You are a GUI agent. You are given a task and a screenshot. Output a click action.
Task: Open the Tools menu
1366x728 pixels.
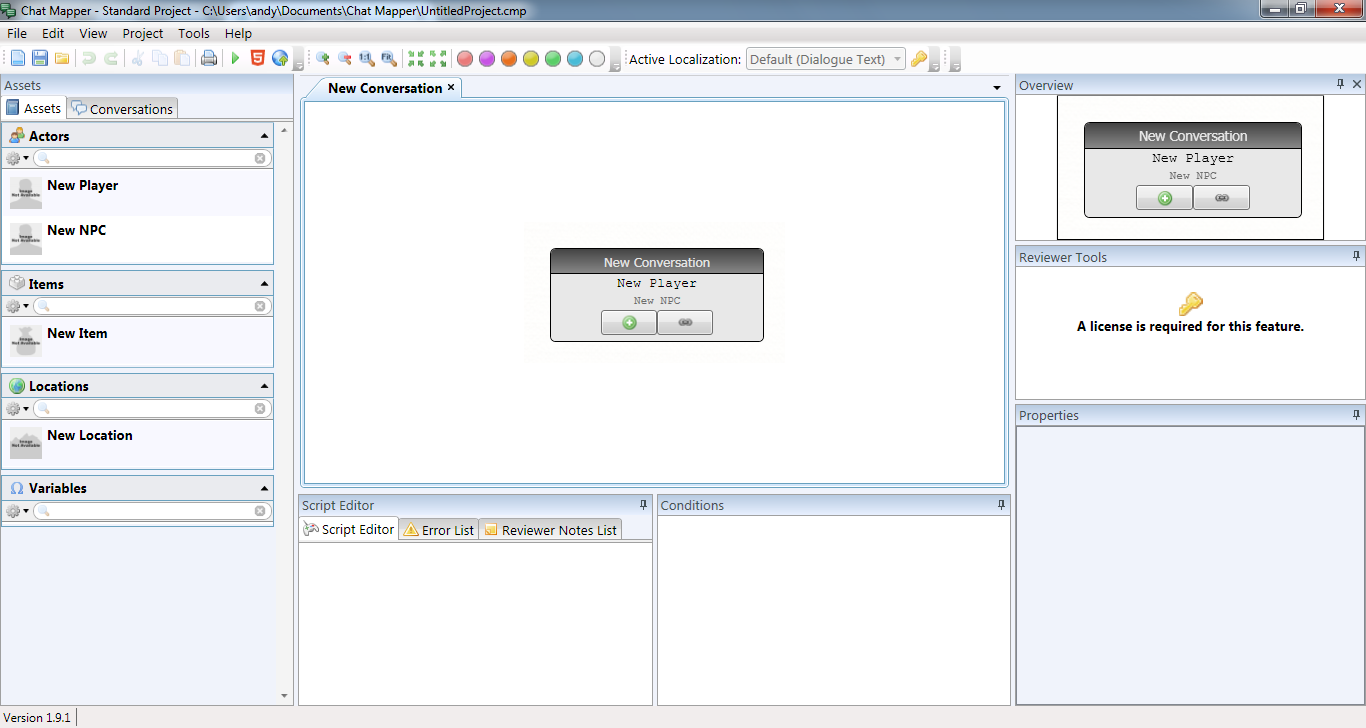pos(194,33)
